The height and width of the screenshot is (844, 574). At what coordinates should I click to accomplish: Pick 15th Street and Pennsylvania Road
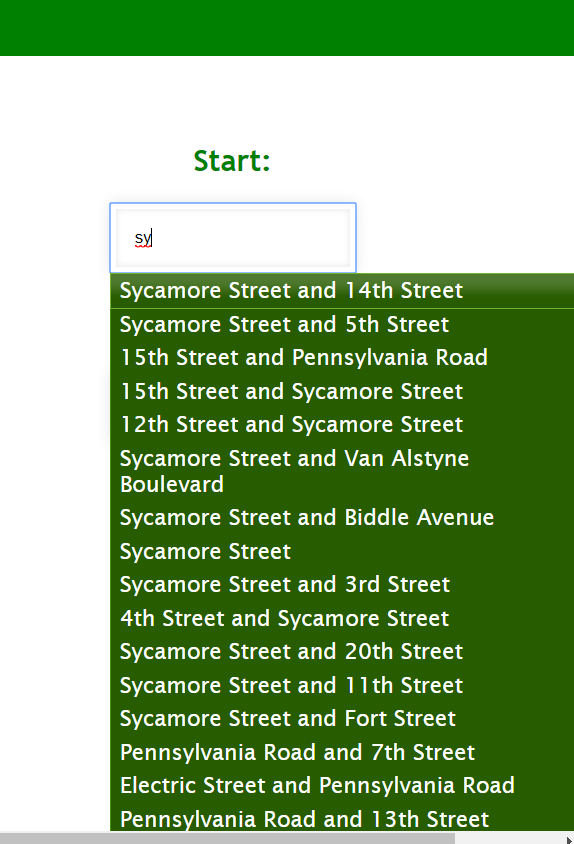(342, 358)
